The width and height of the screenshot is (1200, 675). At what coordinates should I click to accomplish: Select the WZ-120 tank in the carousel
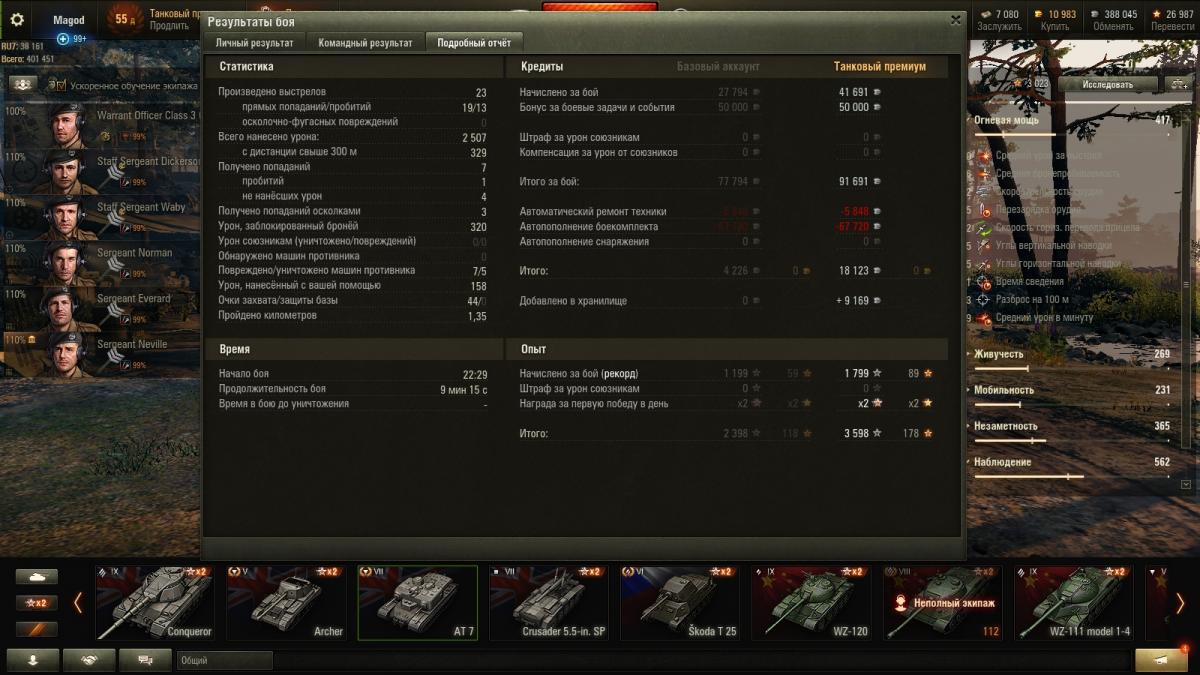[x=811, y=603]
